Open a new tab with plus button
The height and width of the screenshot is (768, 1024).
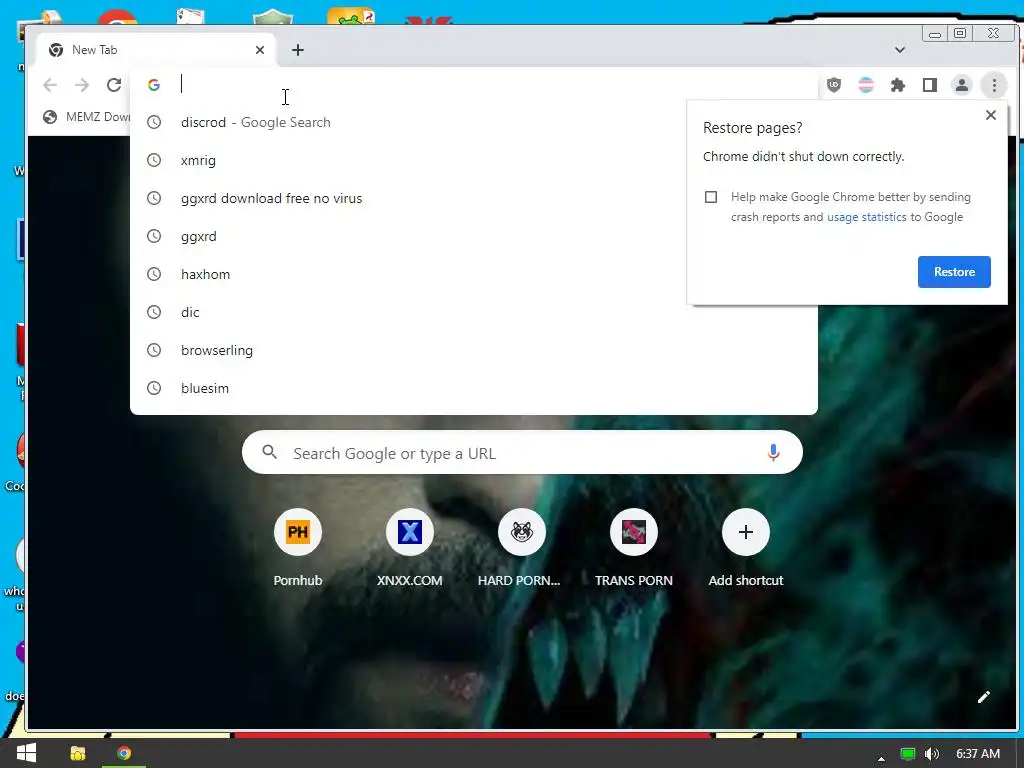tap(298, 50)
